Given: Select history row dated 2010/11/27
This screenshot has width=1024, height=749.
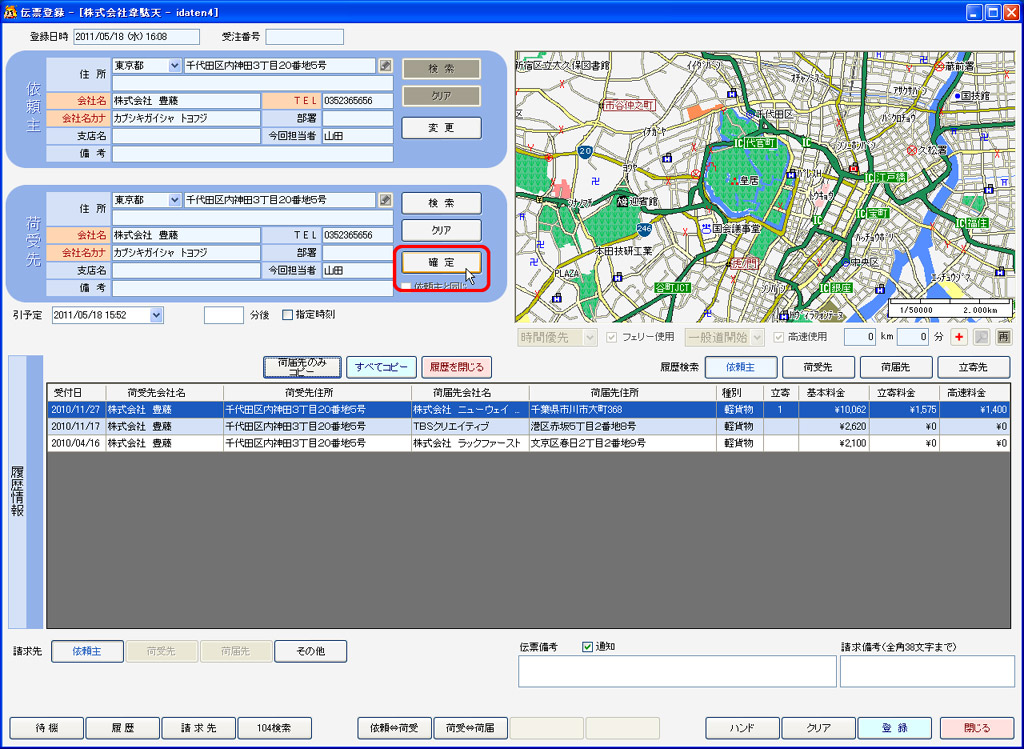Looking at the screenshot, I should tap(528, 409).
